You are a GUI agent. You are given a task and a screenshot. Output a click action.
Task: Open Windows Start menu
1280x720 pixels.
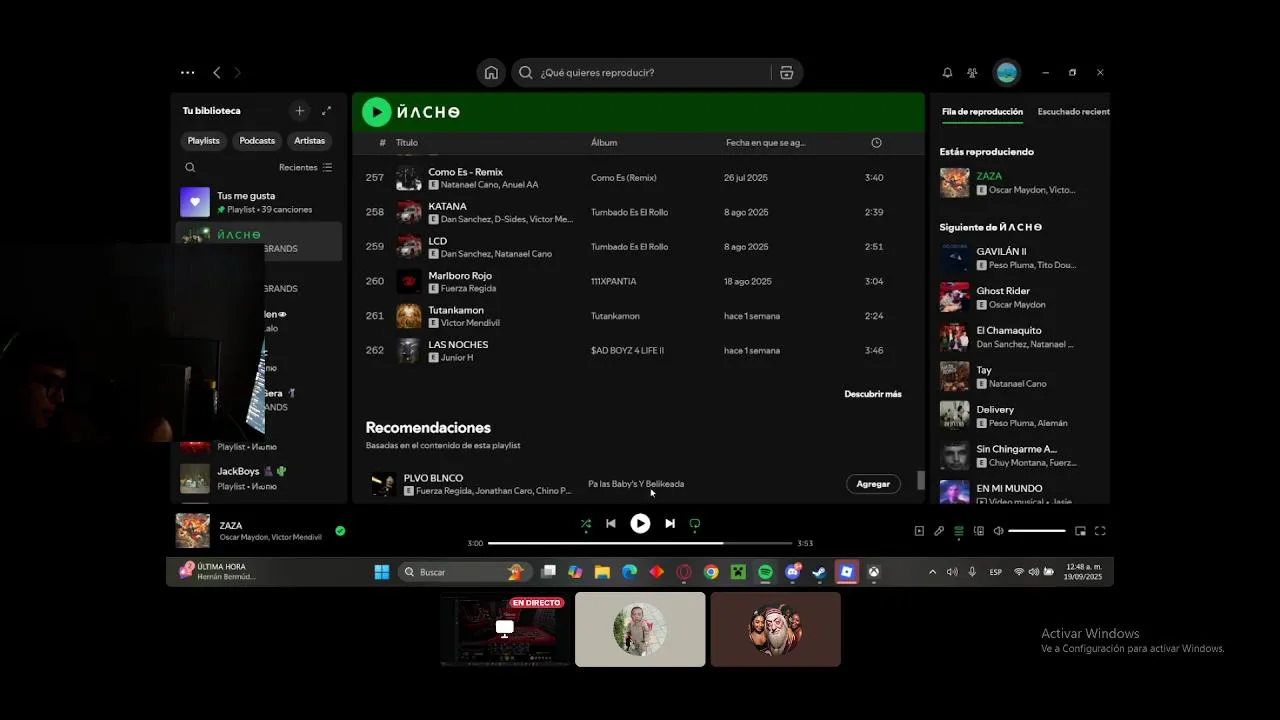click(382, 572)
